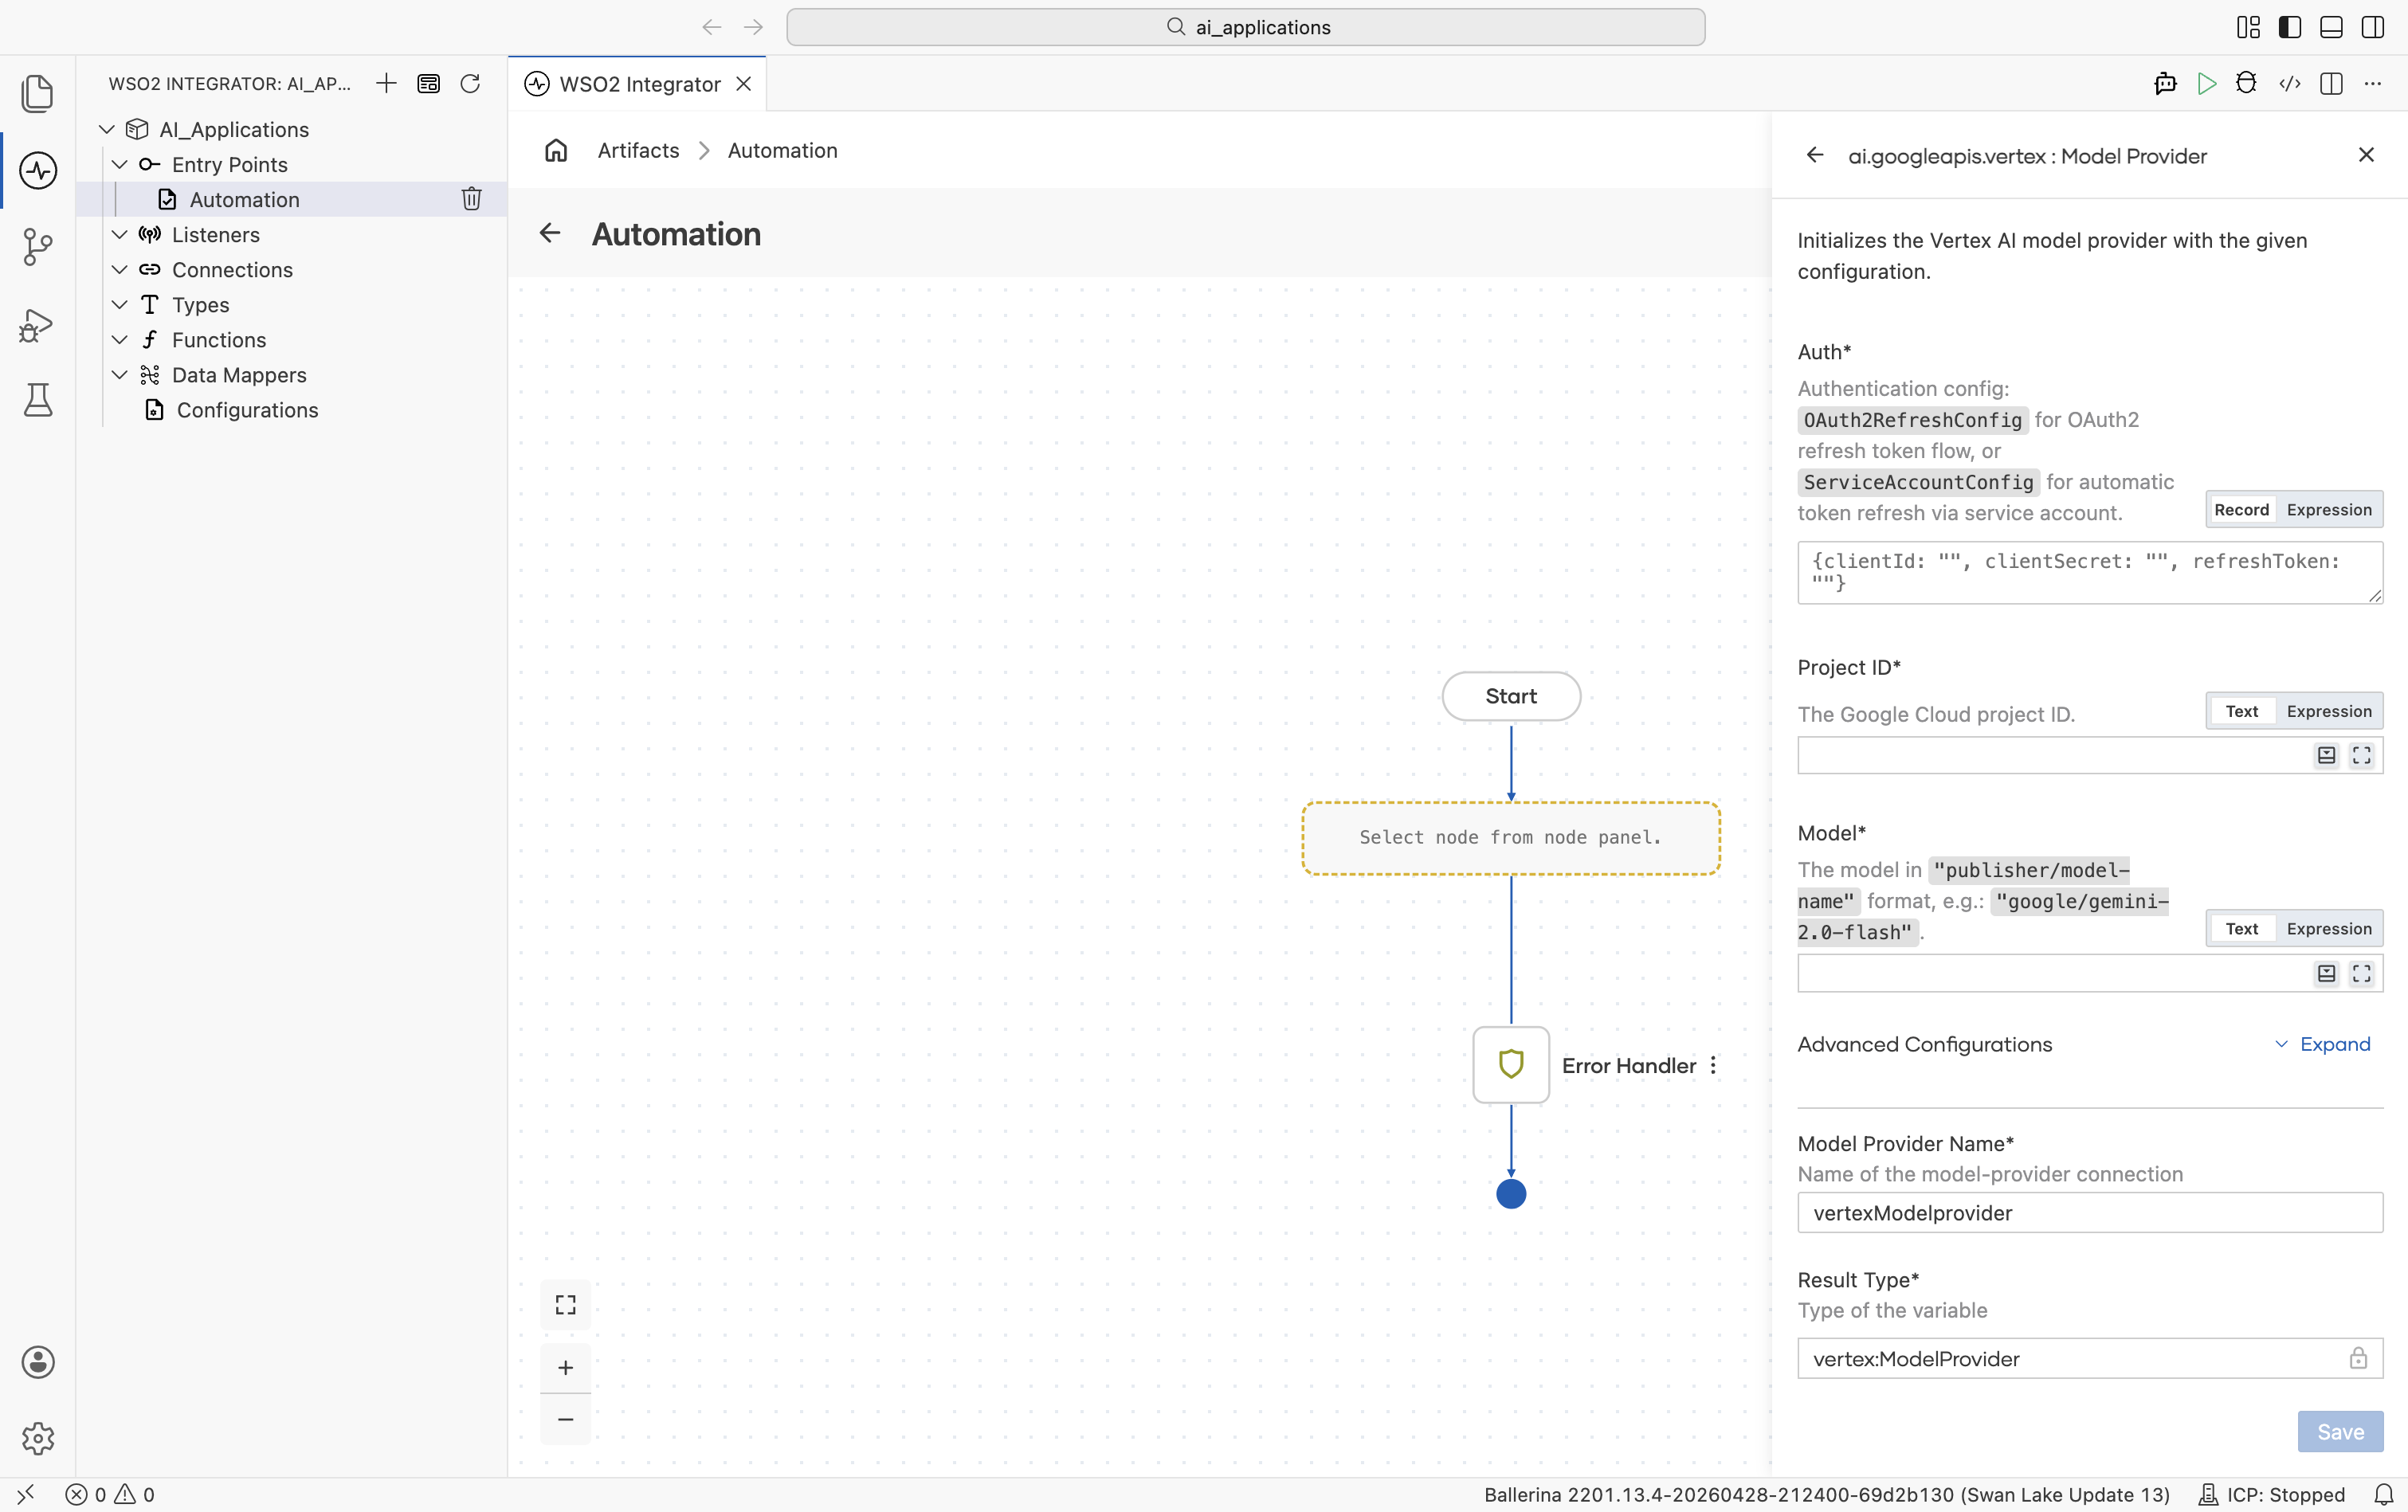This screenshot has width=2408, height=1512.
Task: Close the Model Provider panel
Action: (2366, 155)
